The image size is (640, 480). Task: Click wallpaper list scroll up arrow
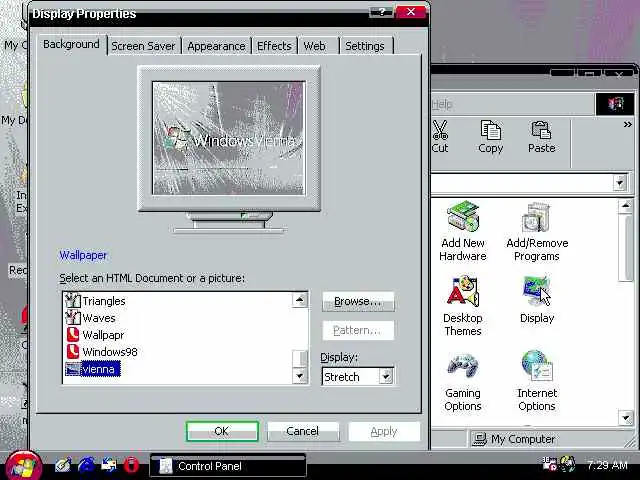[x=300, y=300]
